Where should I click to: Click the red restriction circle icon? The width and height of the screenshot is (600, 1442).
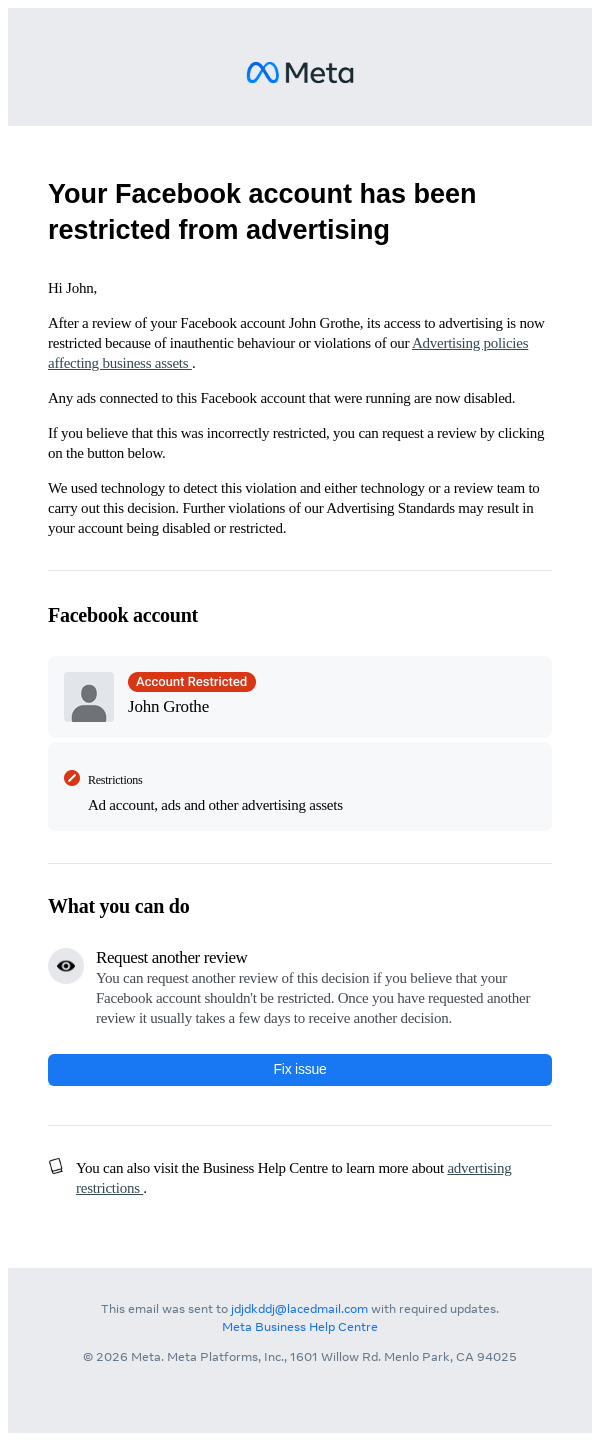pos(72,778)
